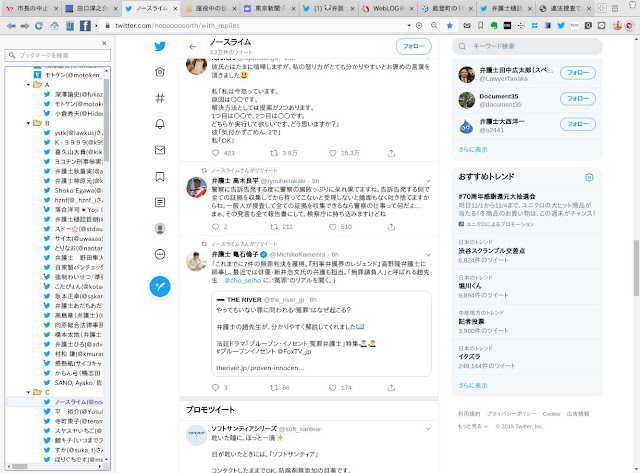This screenshot has height=473, width=640.
Task: Open address bar history dropdown arrow
Action: pos(409,25)
